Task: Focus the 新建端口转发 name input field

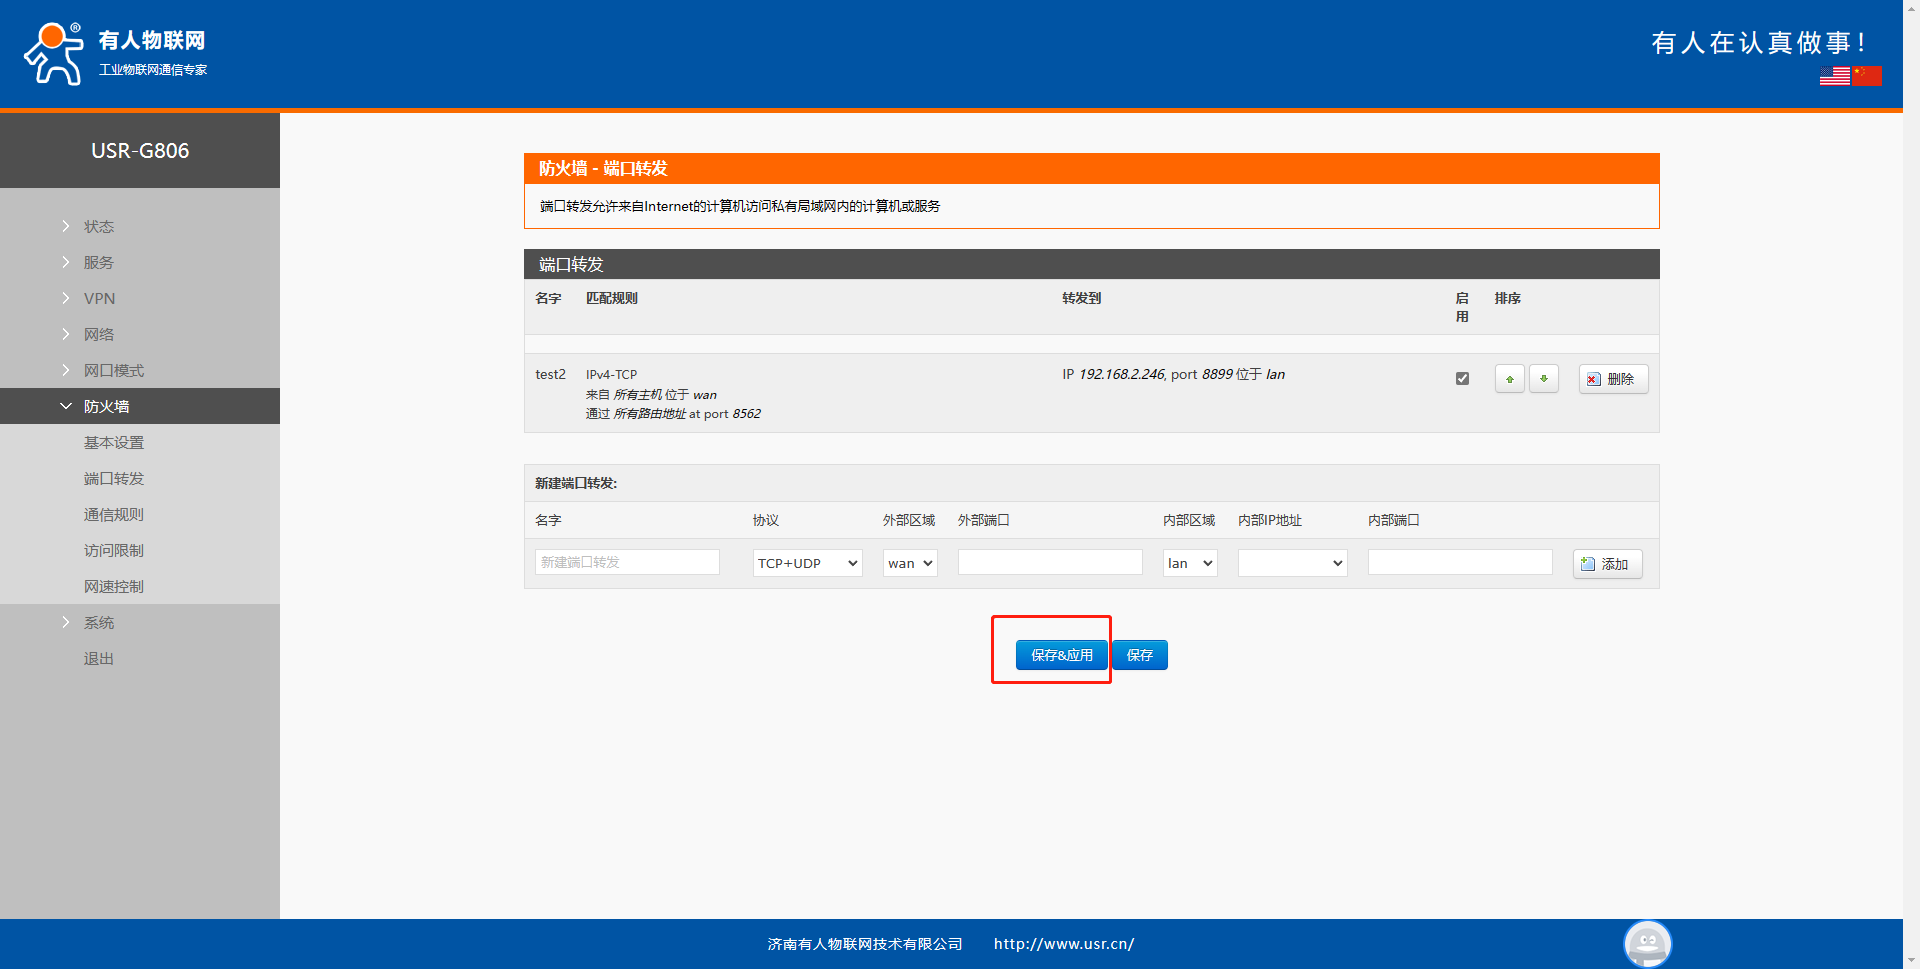Action: click(627, 562)
